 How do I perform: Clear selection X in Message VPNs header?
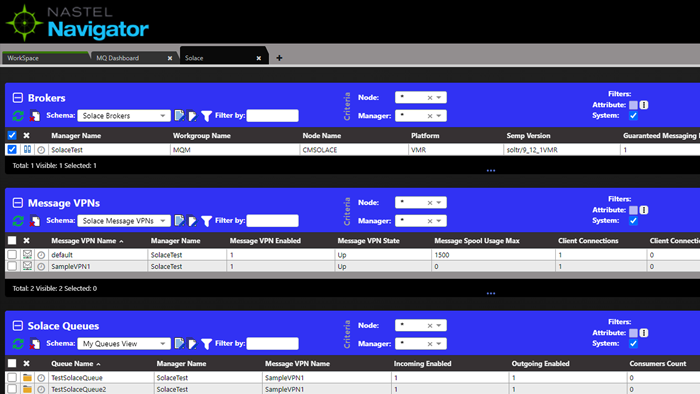[x=26, y=241]
